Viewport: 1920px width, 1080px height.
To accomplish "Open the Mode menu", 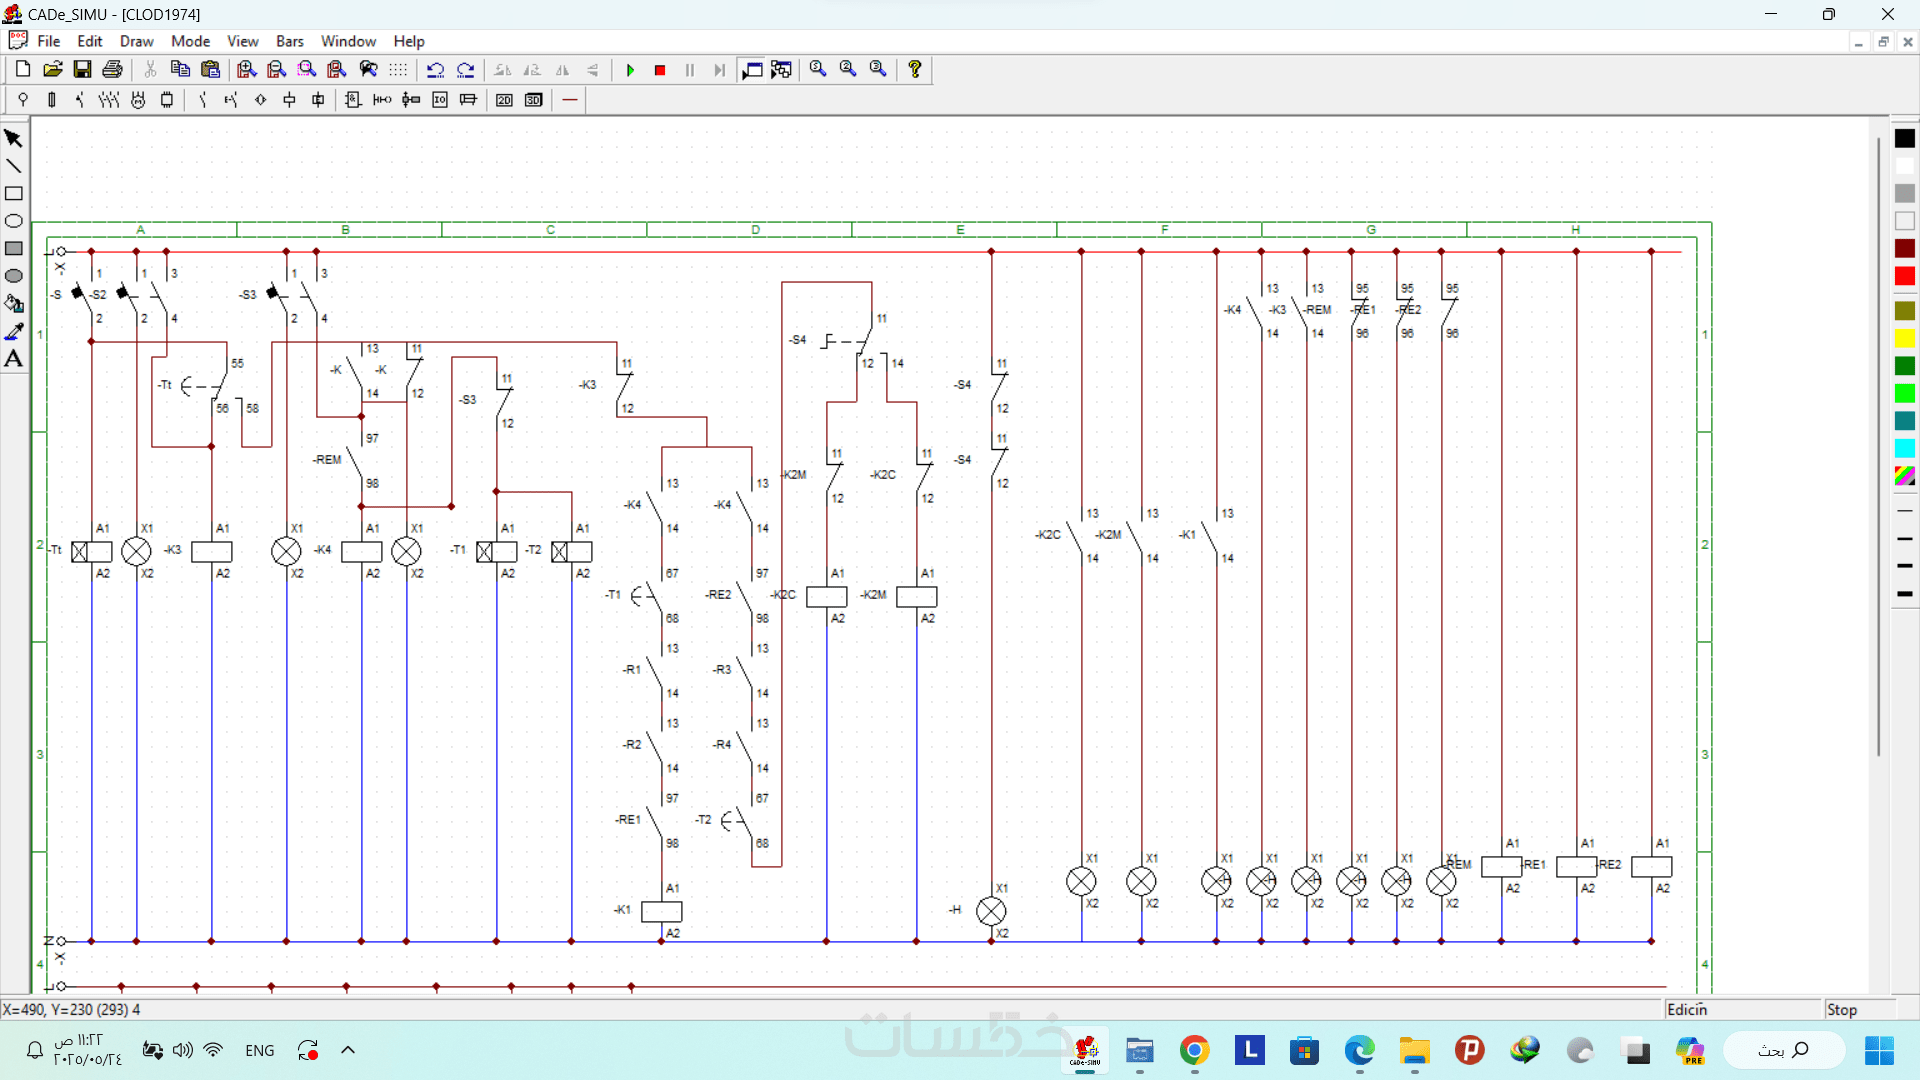I will [190, 41].
